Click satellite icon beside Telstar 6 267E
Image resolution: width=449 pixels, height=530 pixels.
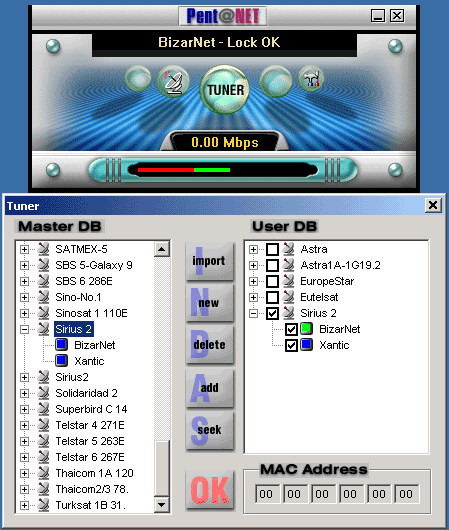point(43,457)
